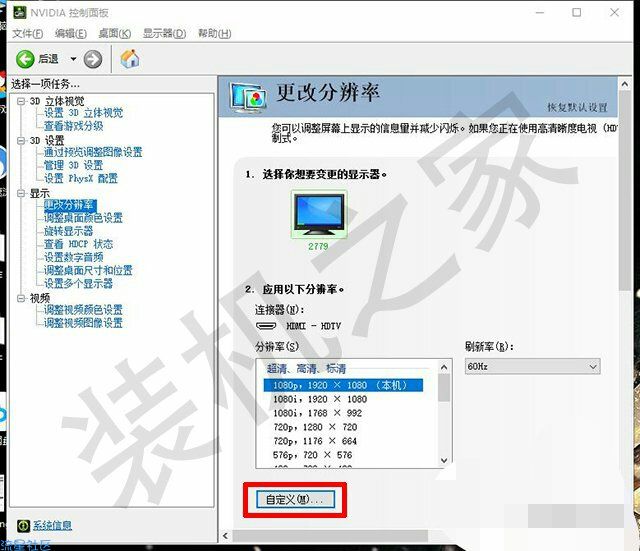
Task: Open 设置数字音频 task
Action: pyautogui.click(x=73, y=257)
